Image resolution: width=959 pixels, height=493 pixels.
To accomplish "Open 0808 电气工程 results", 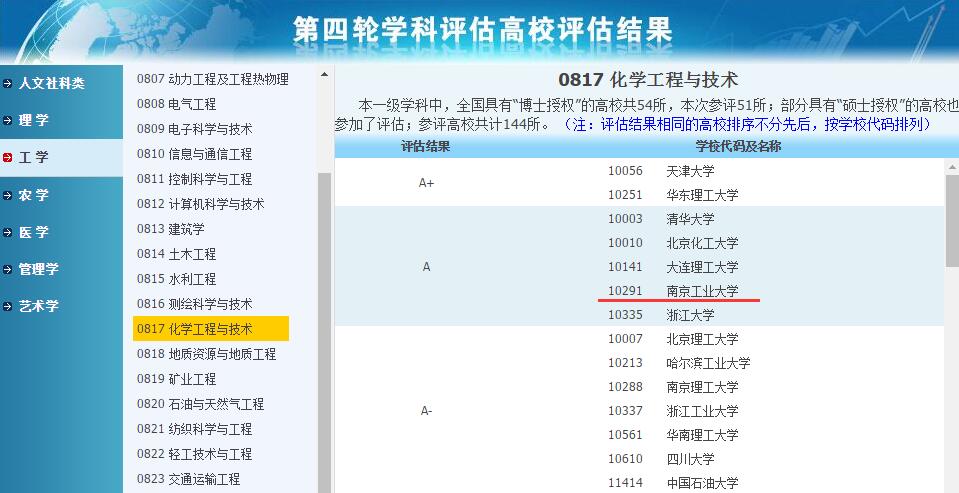I will click(x=176, y=104).
